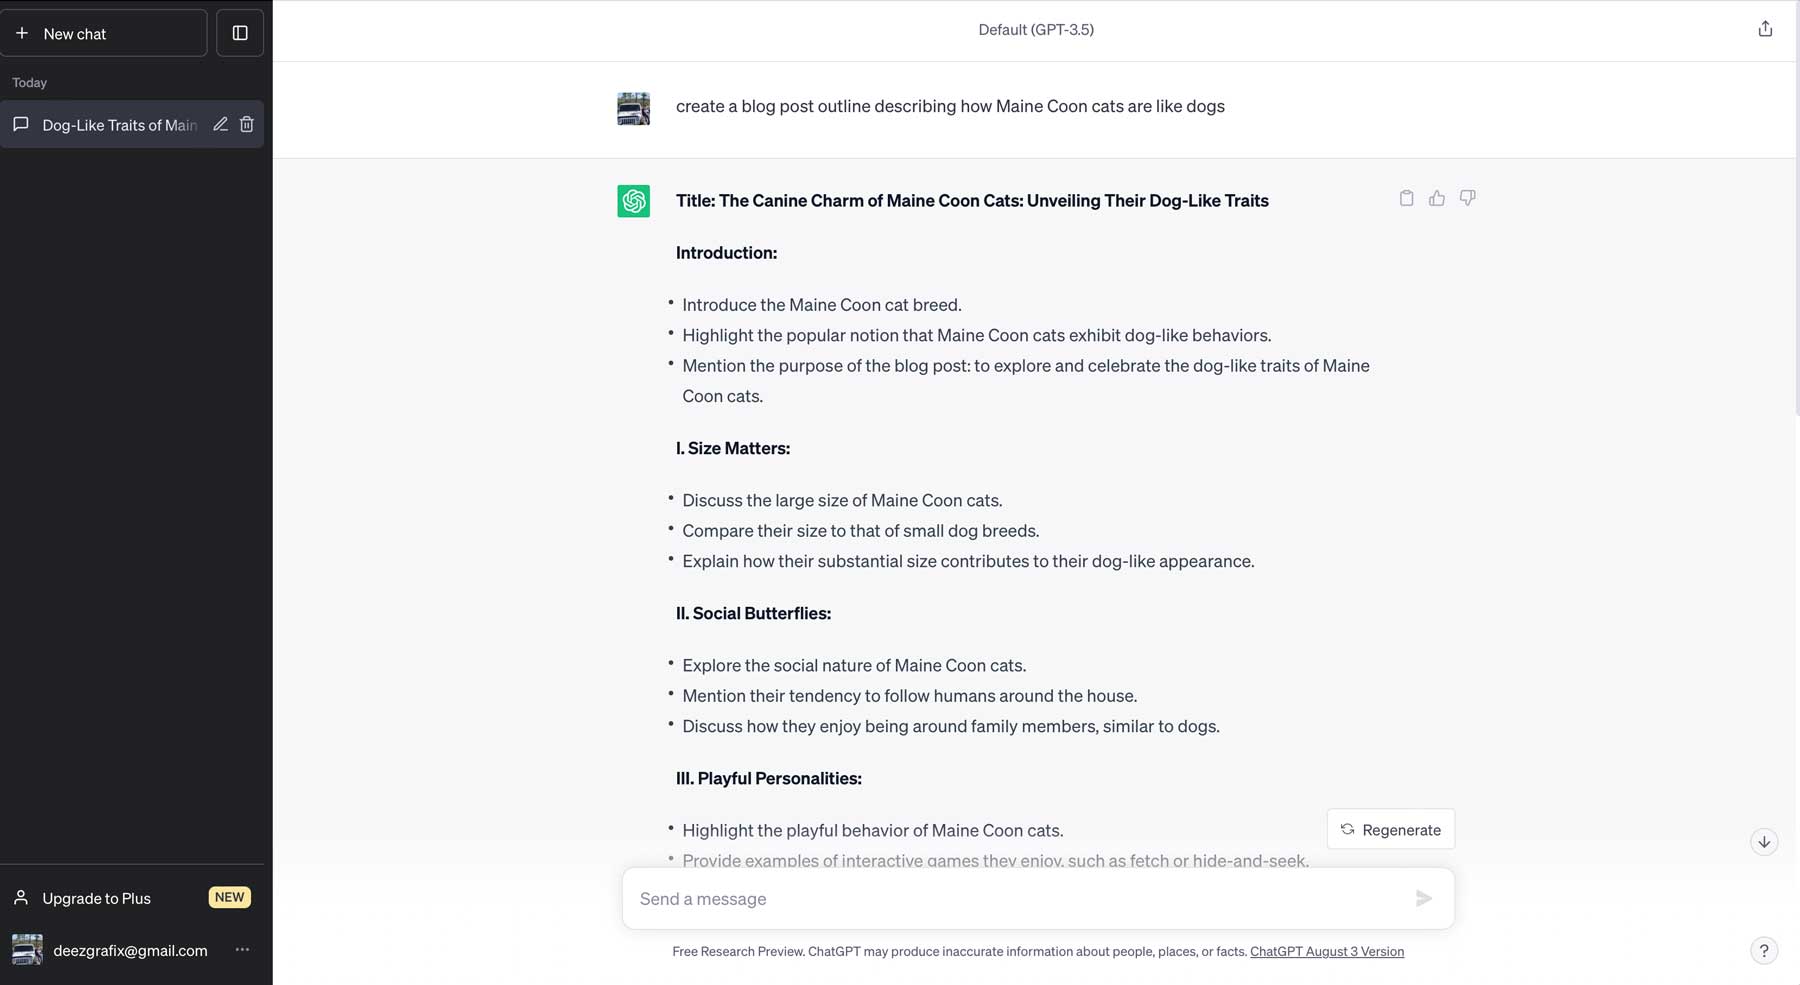
Task: Click the Send a message input field
Action: point(1000,898)
